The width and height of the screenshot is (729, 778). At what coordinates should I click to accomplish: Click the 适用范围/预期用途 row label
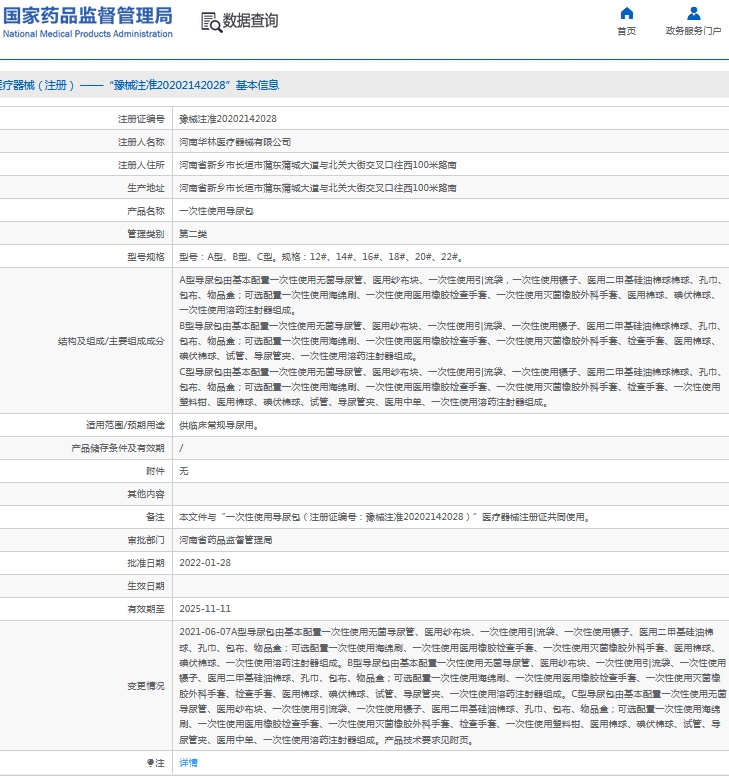[x=125, y=425]
